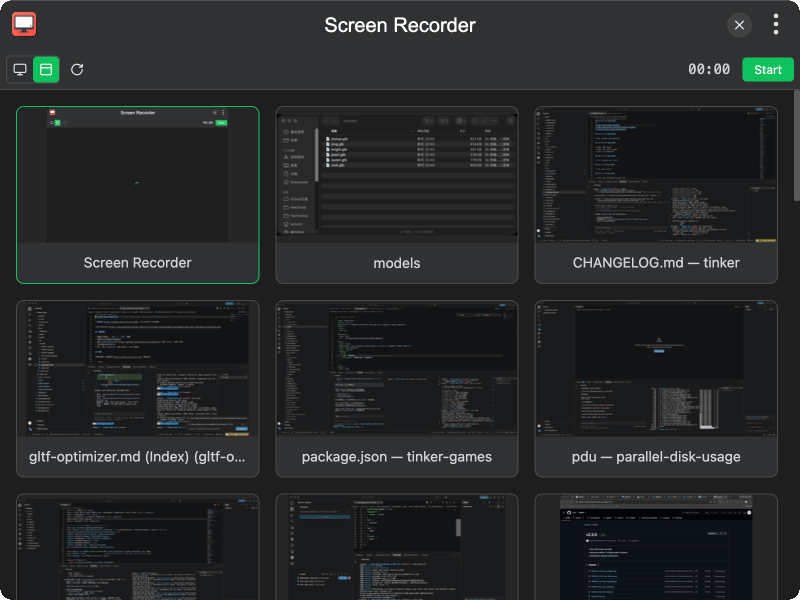The width and height of the screenshot is (800, 600).
Task: Click the window list vertical scrollbar
Action: coord(796,146)
